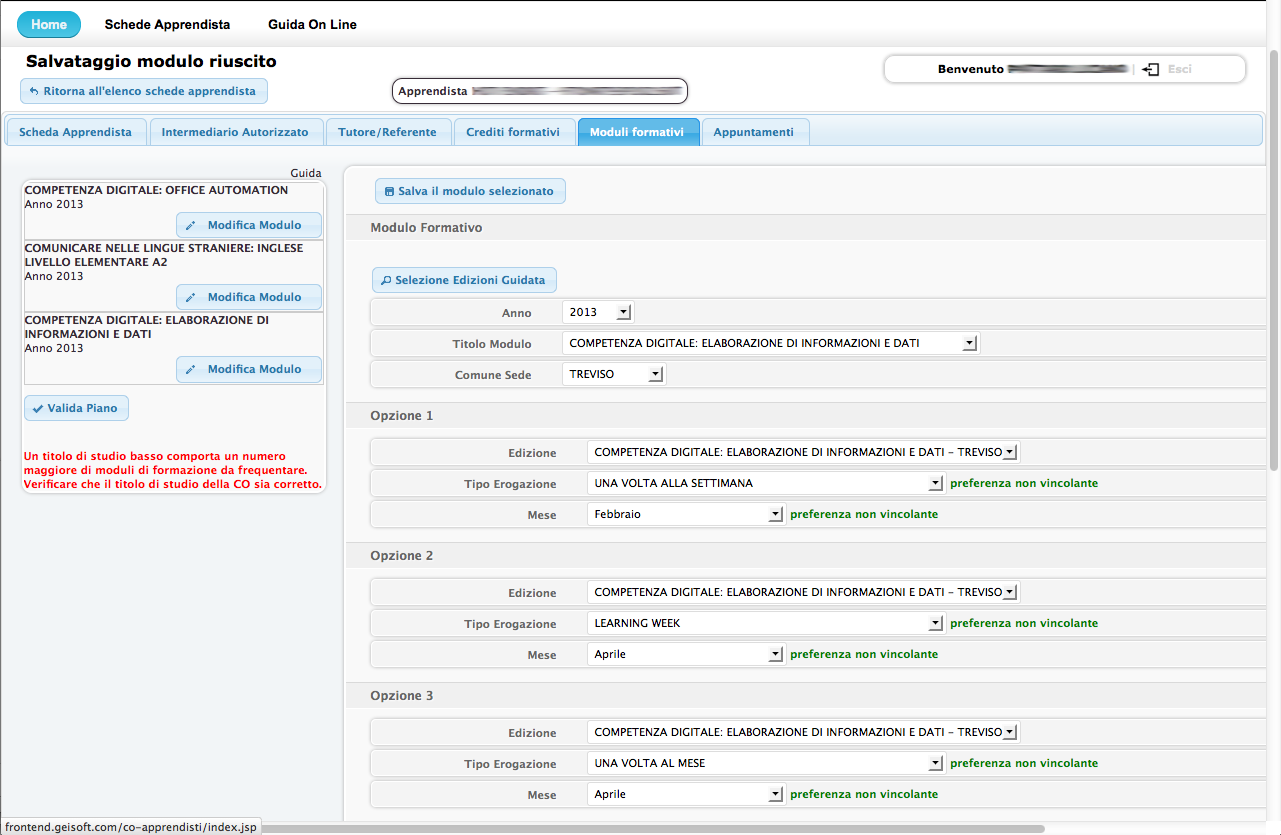Screen dimensions: 1281x835
Task: Open Schede Apprendista menu item
Action: pyautogui.click(x=167, y=24)
